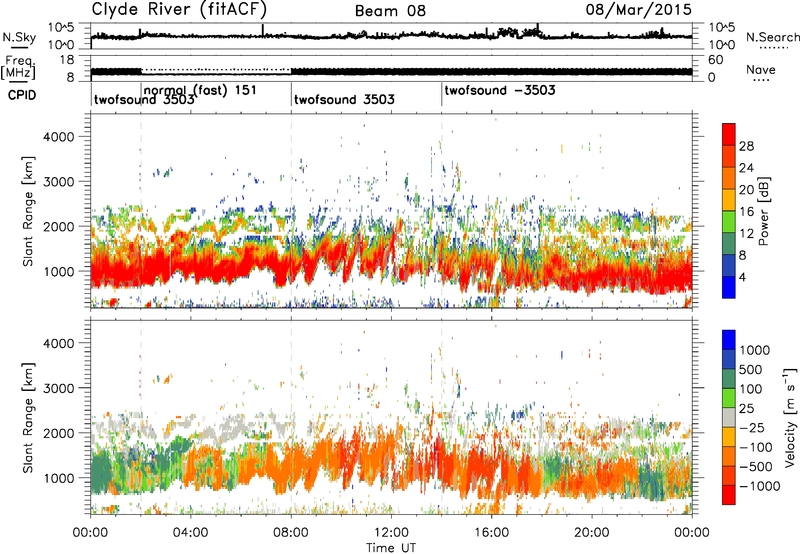The height and width of the screenshot is (554, 800).
Task: Click the '18' frequency axis tick label
Action: [66, 60]
